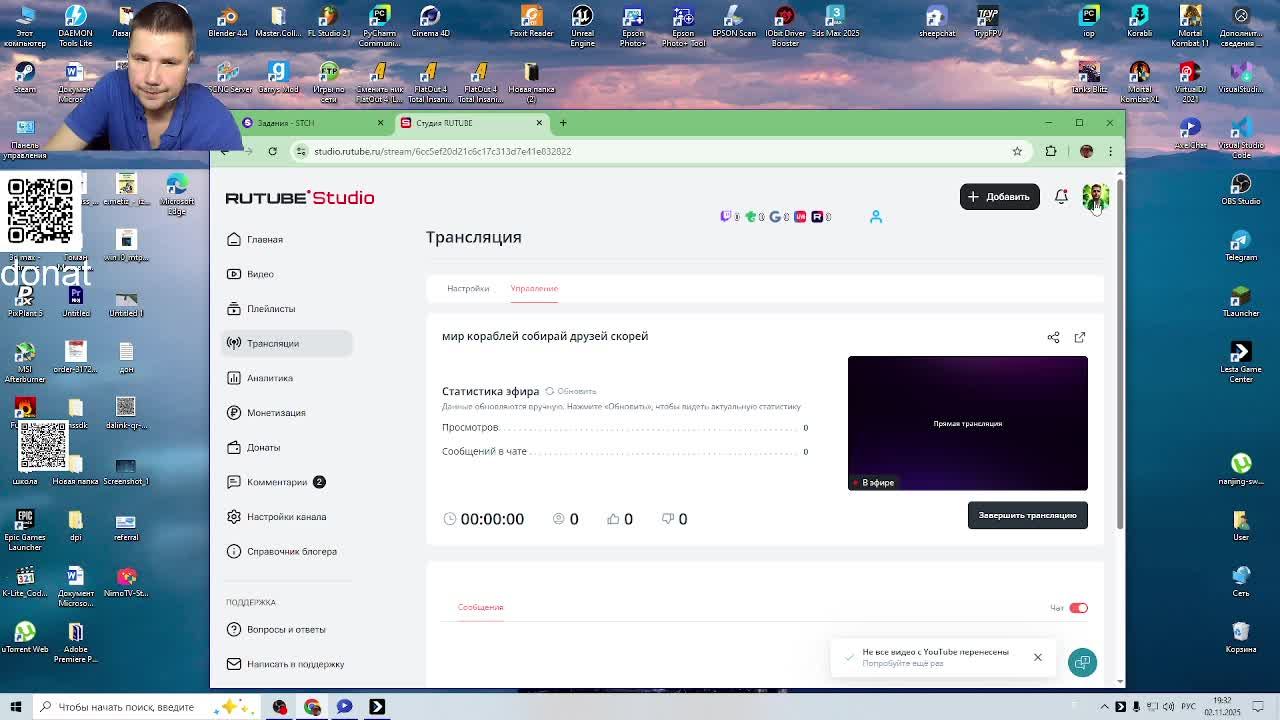
Task: Open Epic Games Launcher desktop icon
Action: [x=25, y=530]
